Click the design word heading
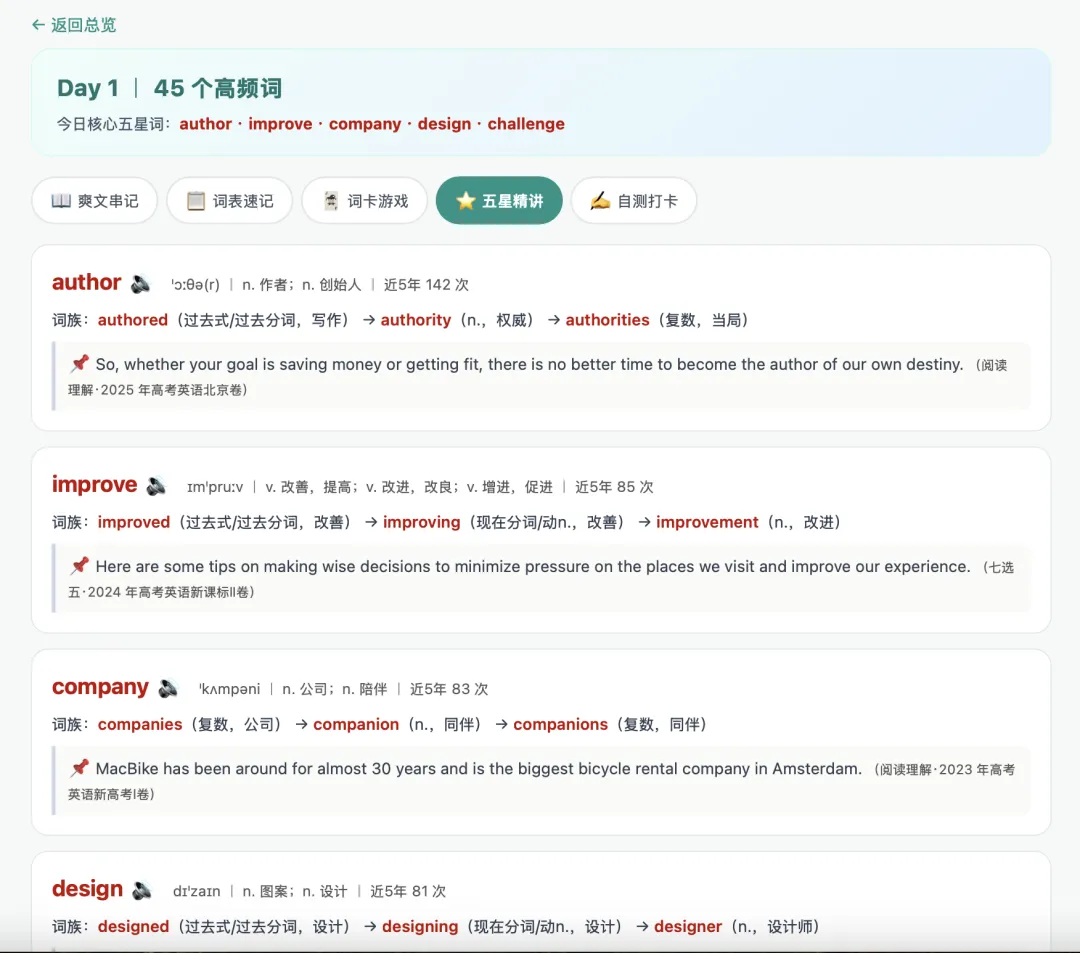The width and height of the screenshot is (1080, 953). point(87,889)
